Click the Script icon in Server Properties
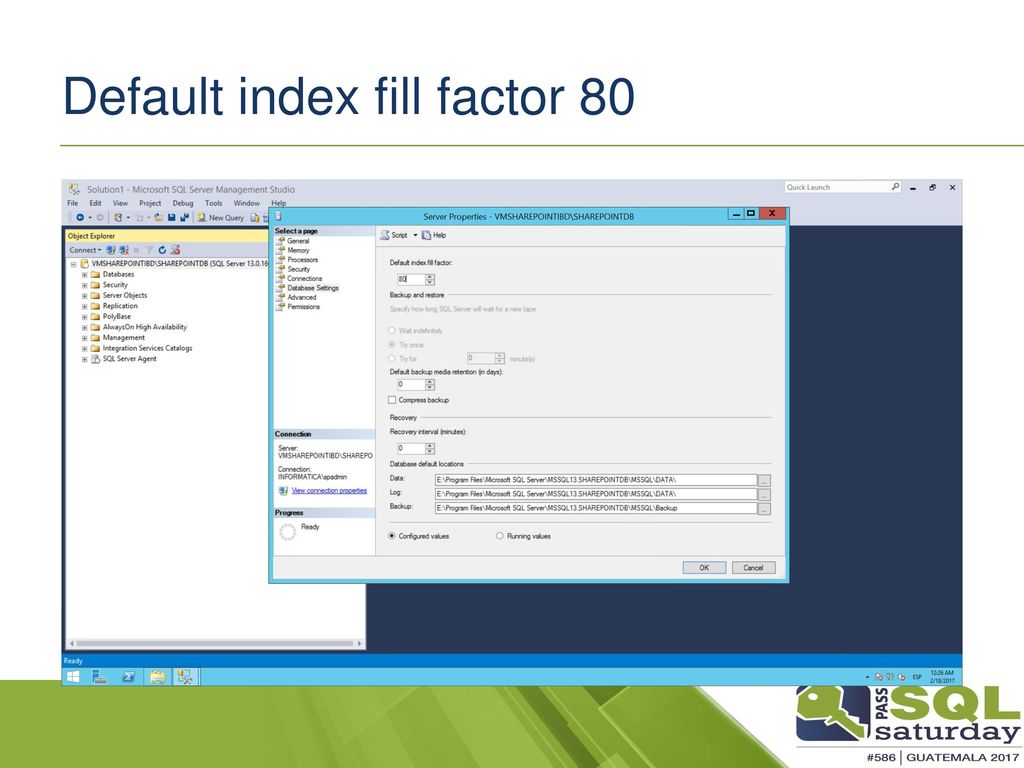The height and width of the screenshot is (768, 1024). (385, 235)
